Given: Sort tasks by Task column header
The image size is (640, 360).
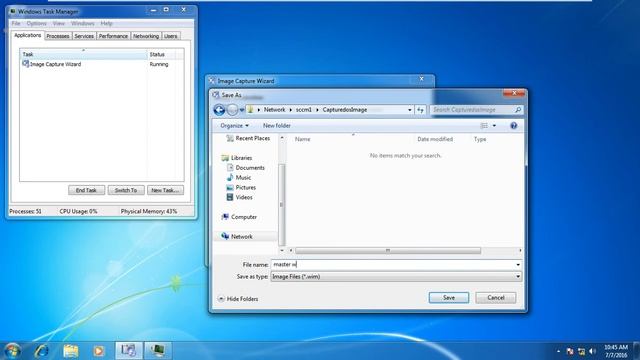Looking at the screenshot, I should pyautogui.click(x=84, y=54).
